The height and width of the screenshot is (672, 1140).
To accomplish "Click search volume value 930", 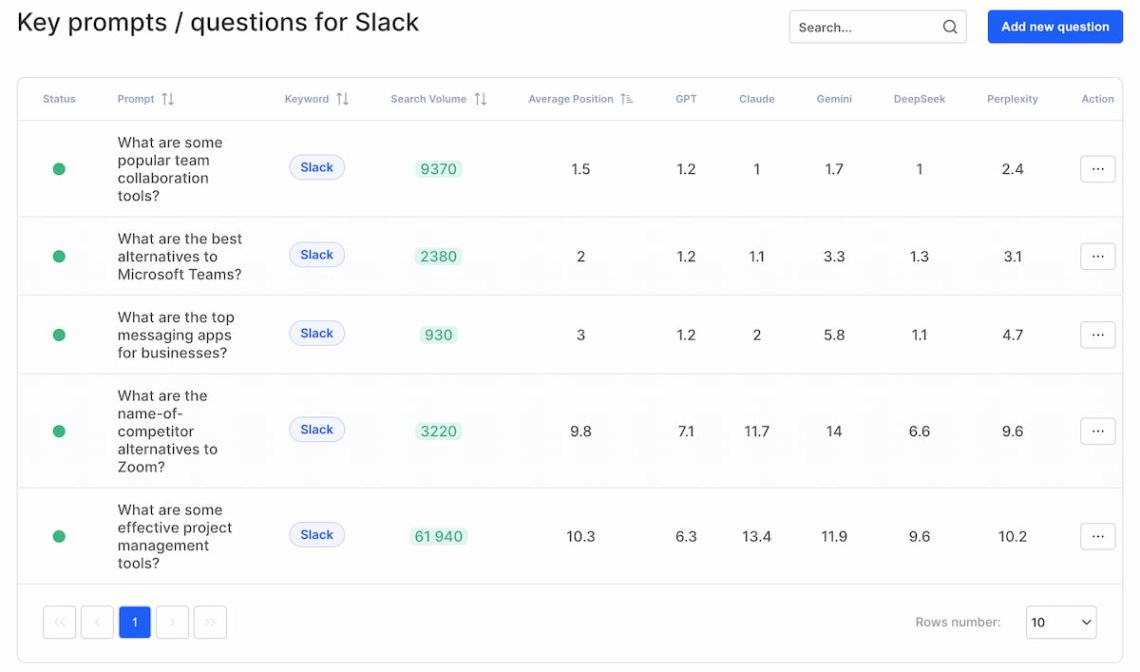I will (438, 335).
